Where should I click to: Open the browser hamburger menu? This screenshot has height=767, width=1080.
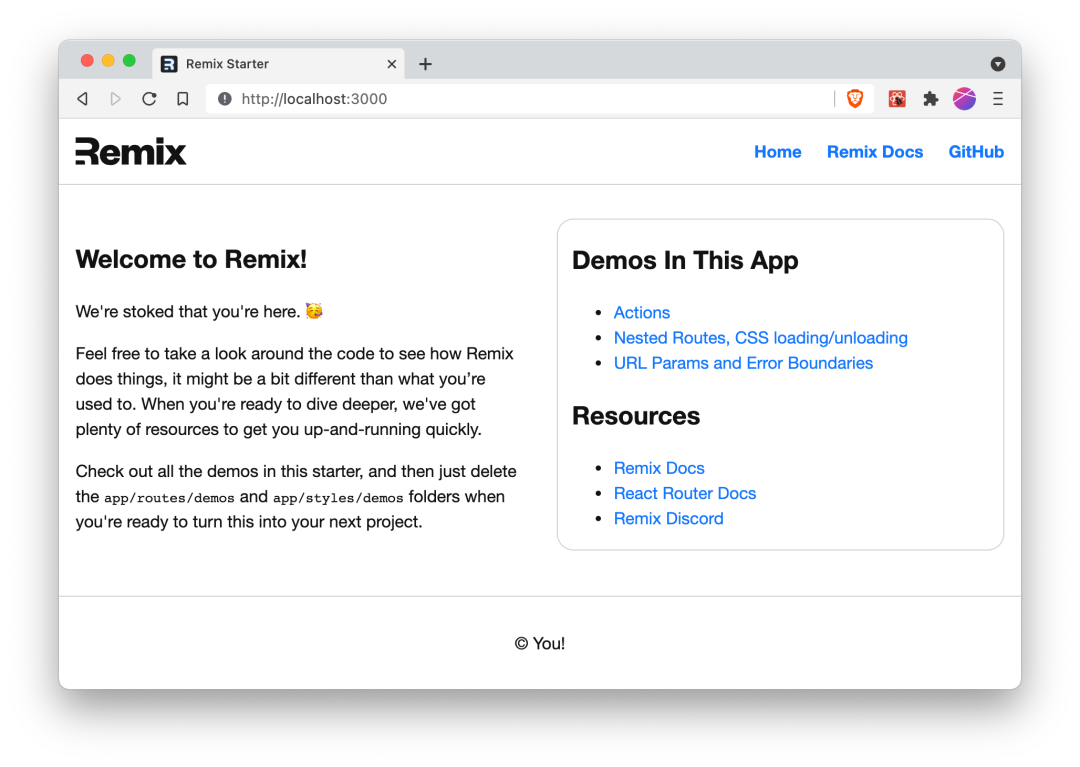click(997, 98)
